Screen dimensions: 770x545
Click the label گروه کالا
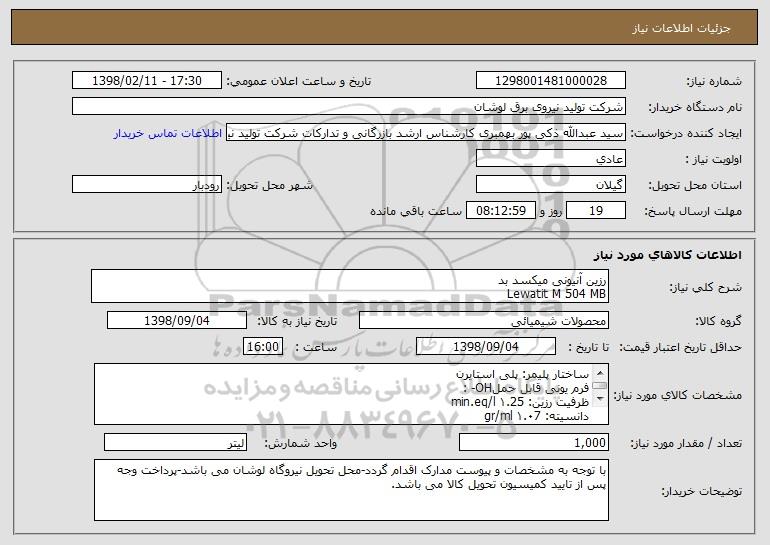[718, 321]
